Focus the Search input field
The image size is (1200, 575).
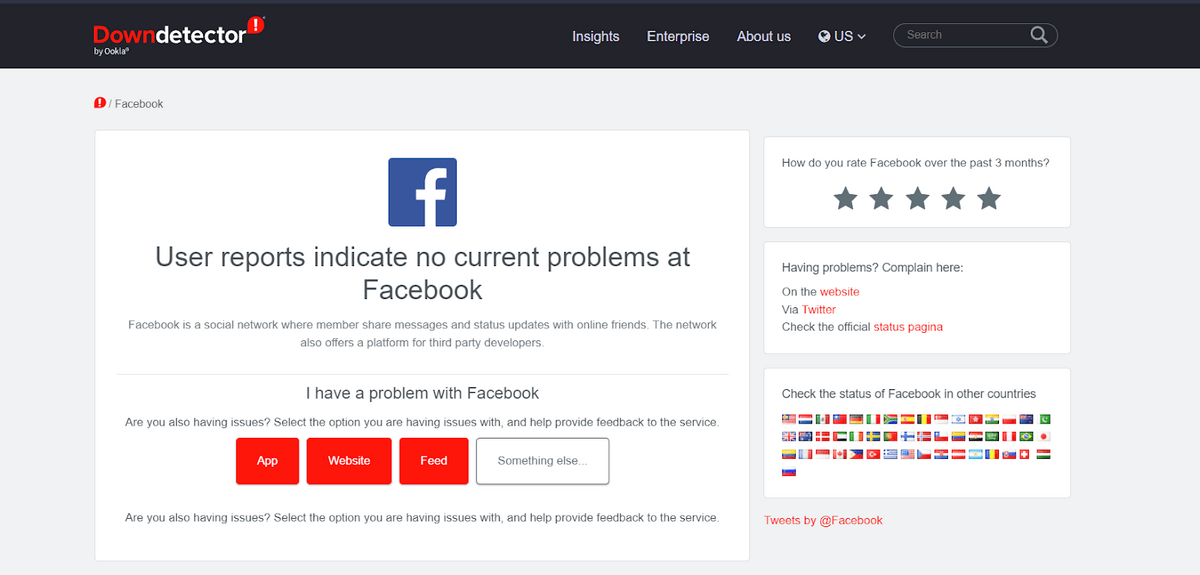[960, 35]
